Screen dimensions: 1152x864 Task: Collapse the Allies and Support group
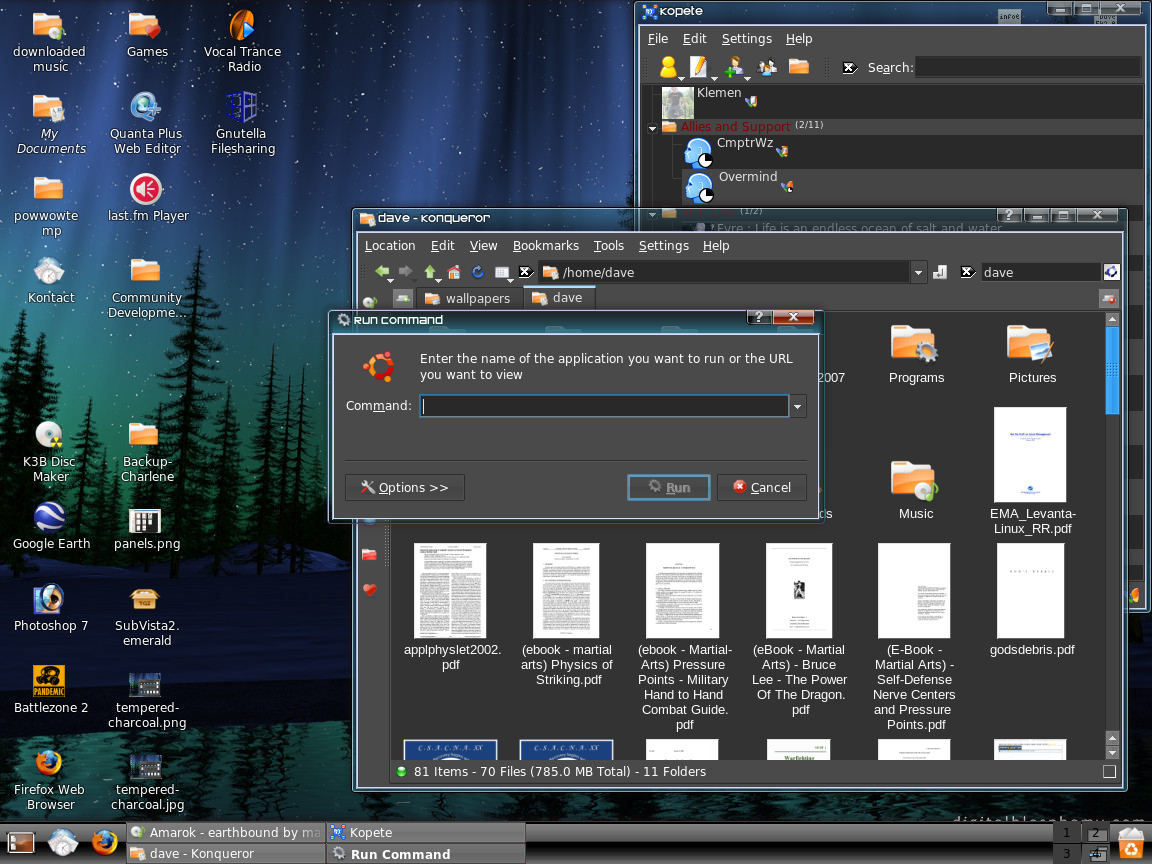click(652, 128)
